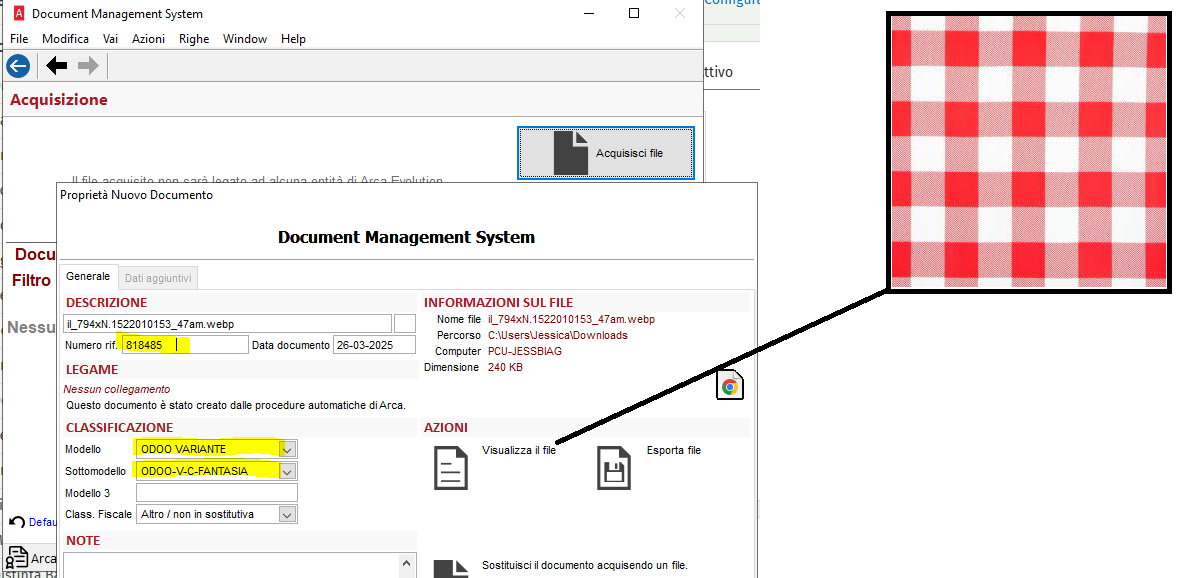Viewport: 1190px width, 578px height.
Task: Click the Data documento date field
Action: (x=373, y=345)
